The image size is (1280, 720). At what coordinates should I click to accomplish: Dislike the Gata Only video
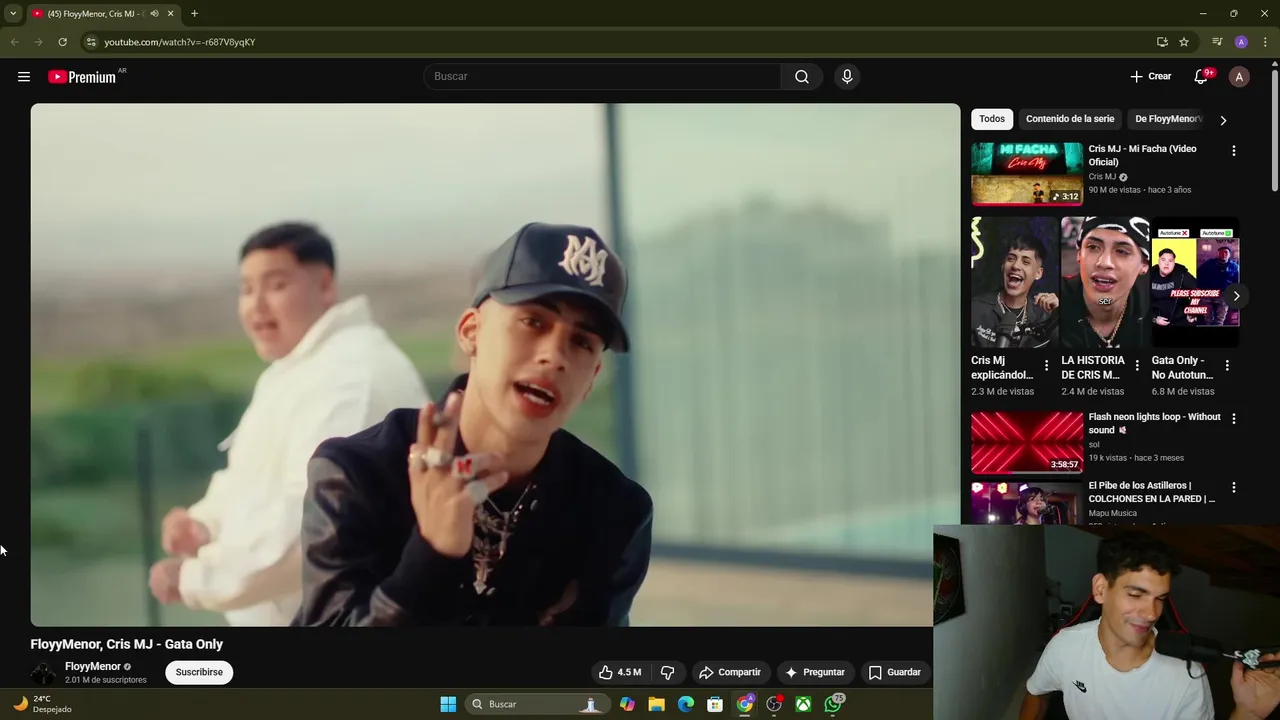click(667, 672)
